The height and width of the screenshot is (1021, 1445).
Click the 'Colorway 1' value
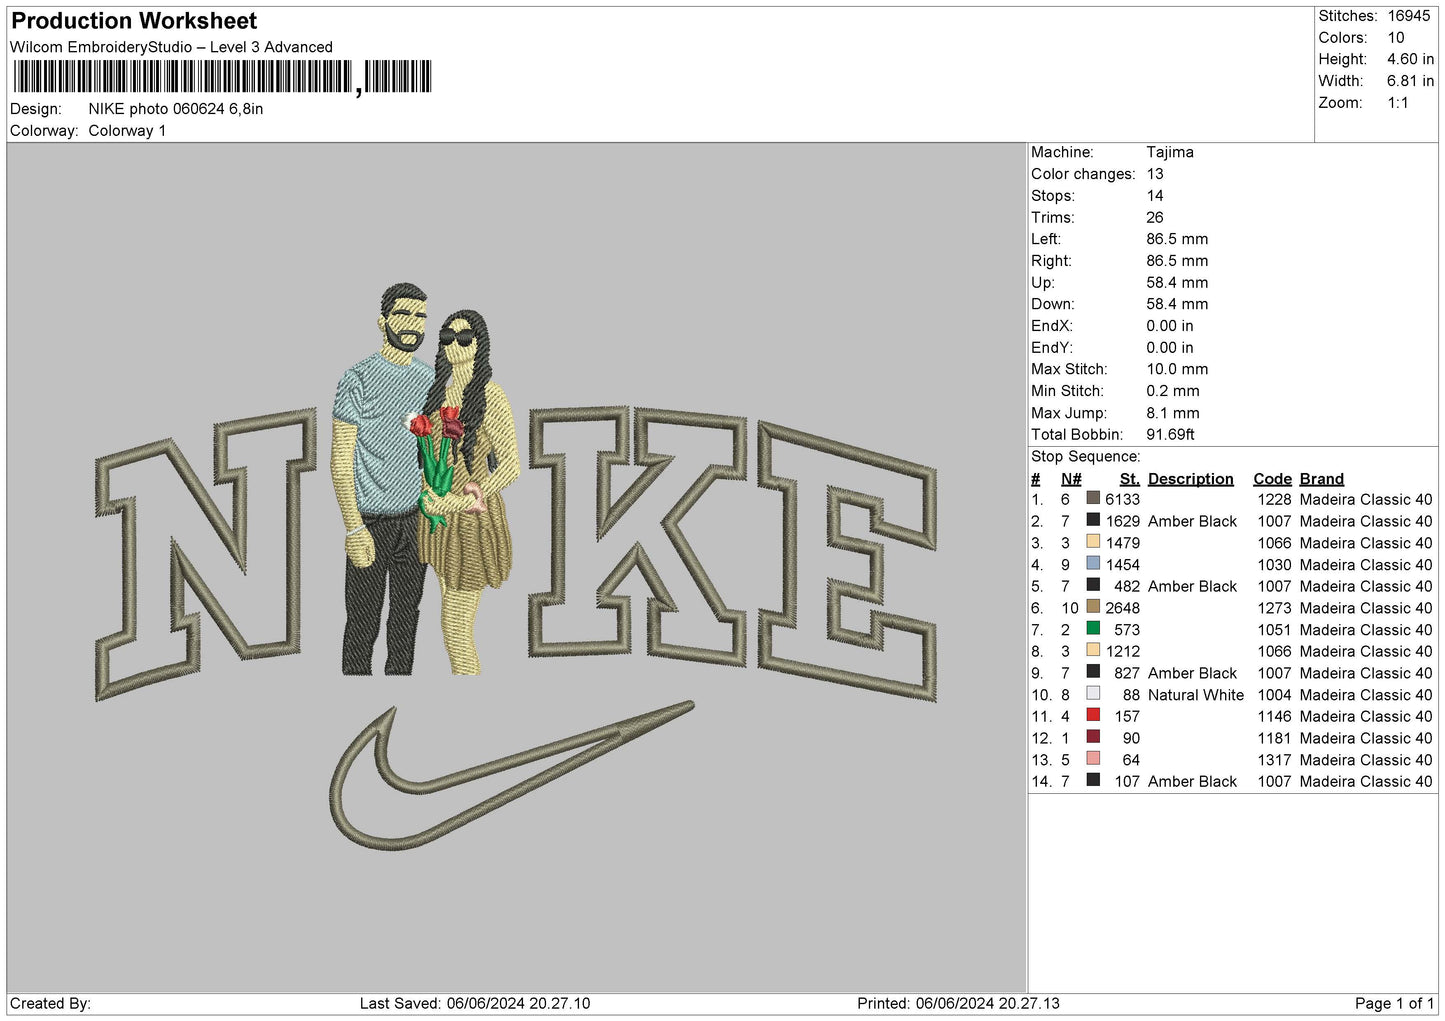(127, 131)
